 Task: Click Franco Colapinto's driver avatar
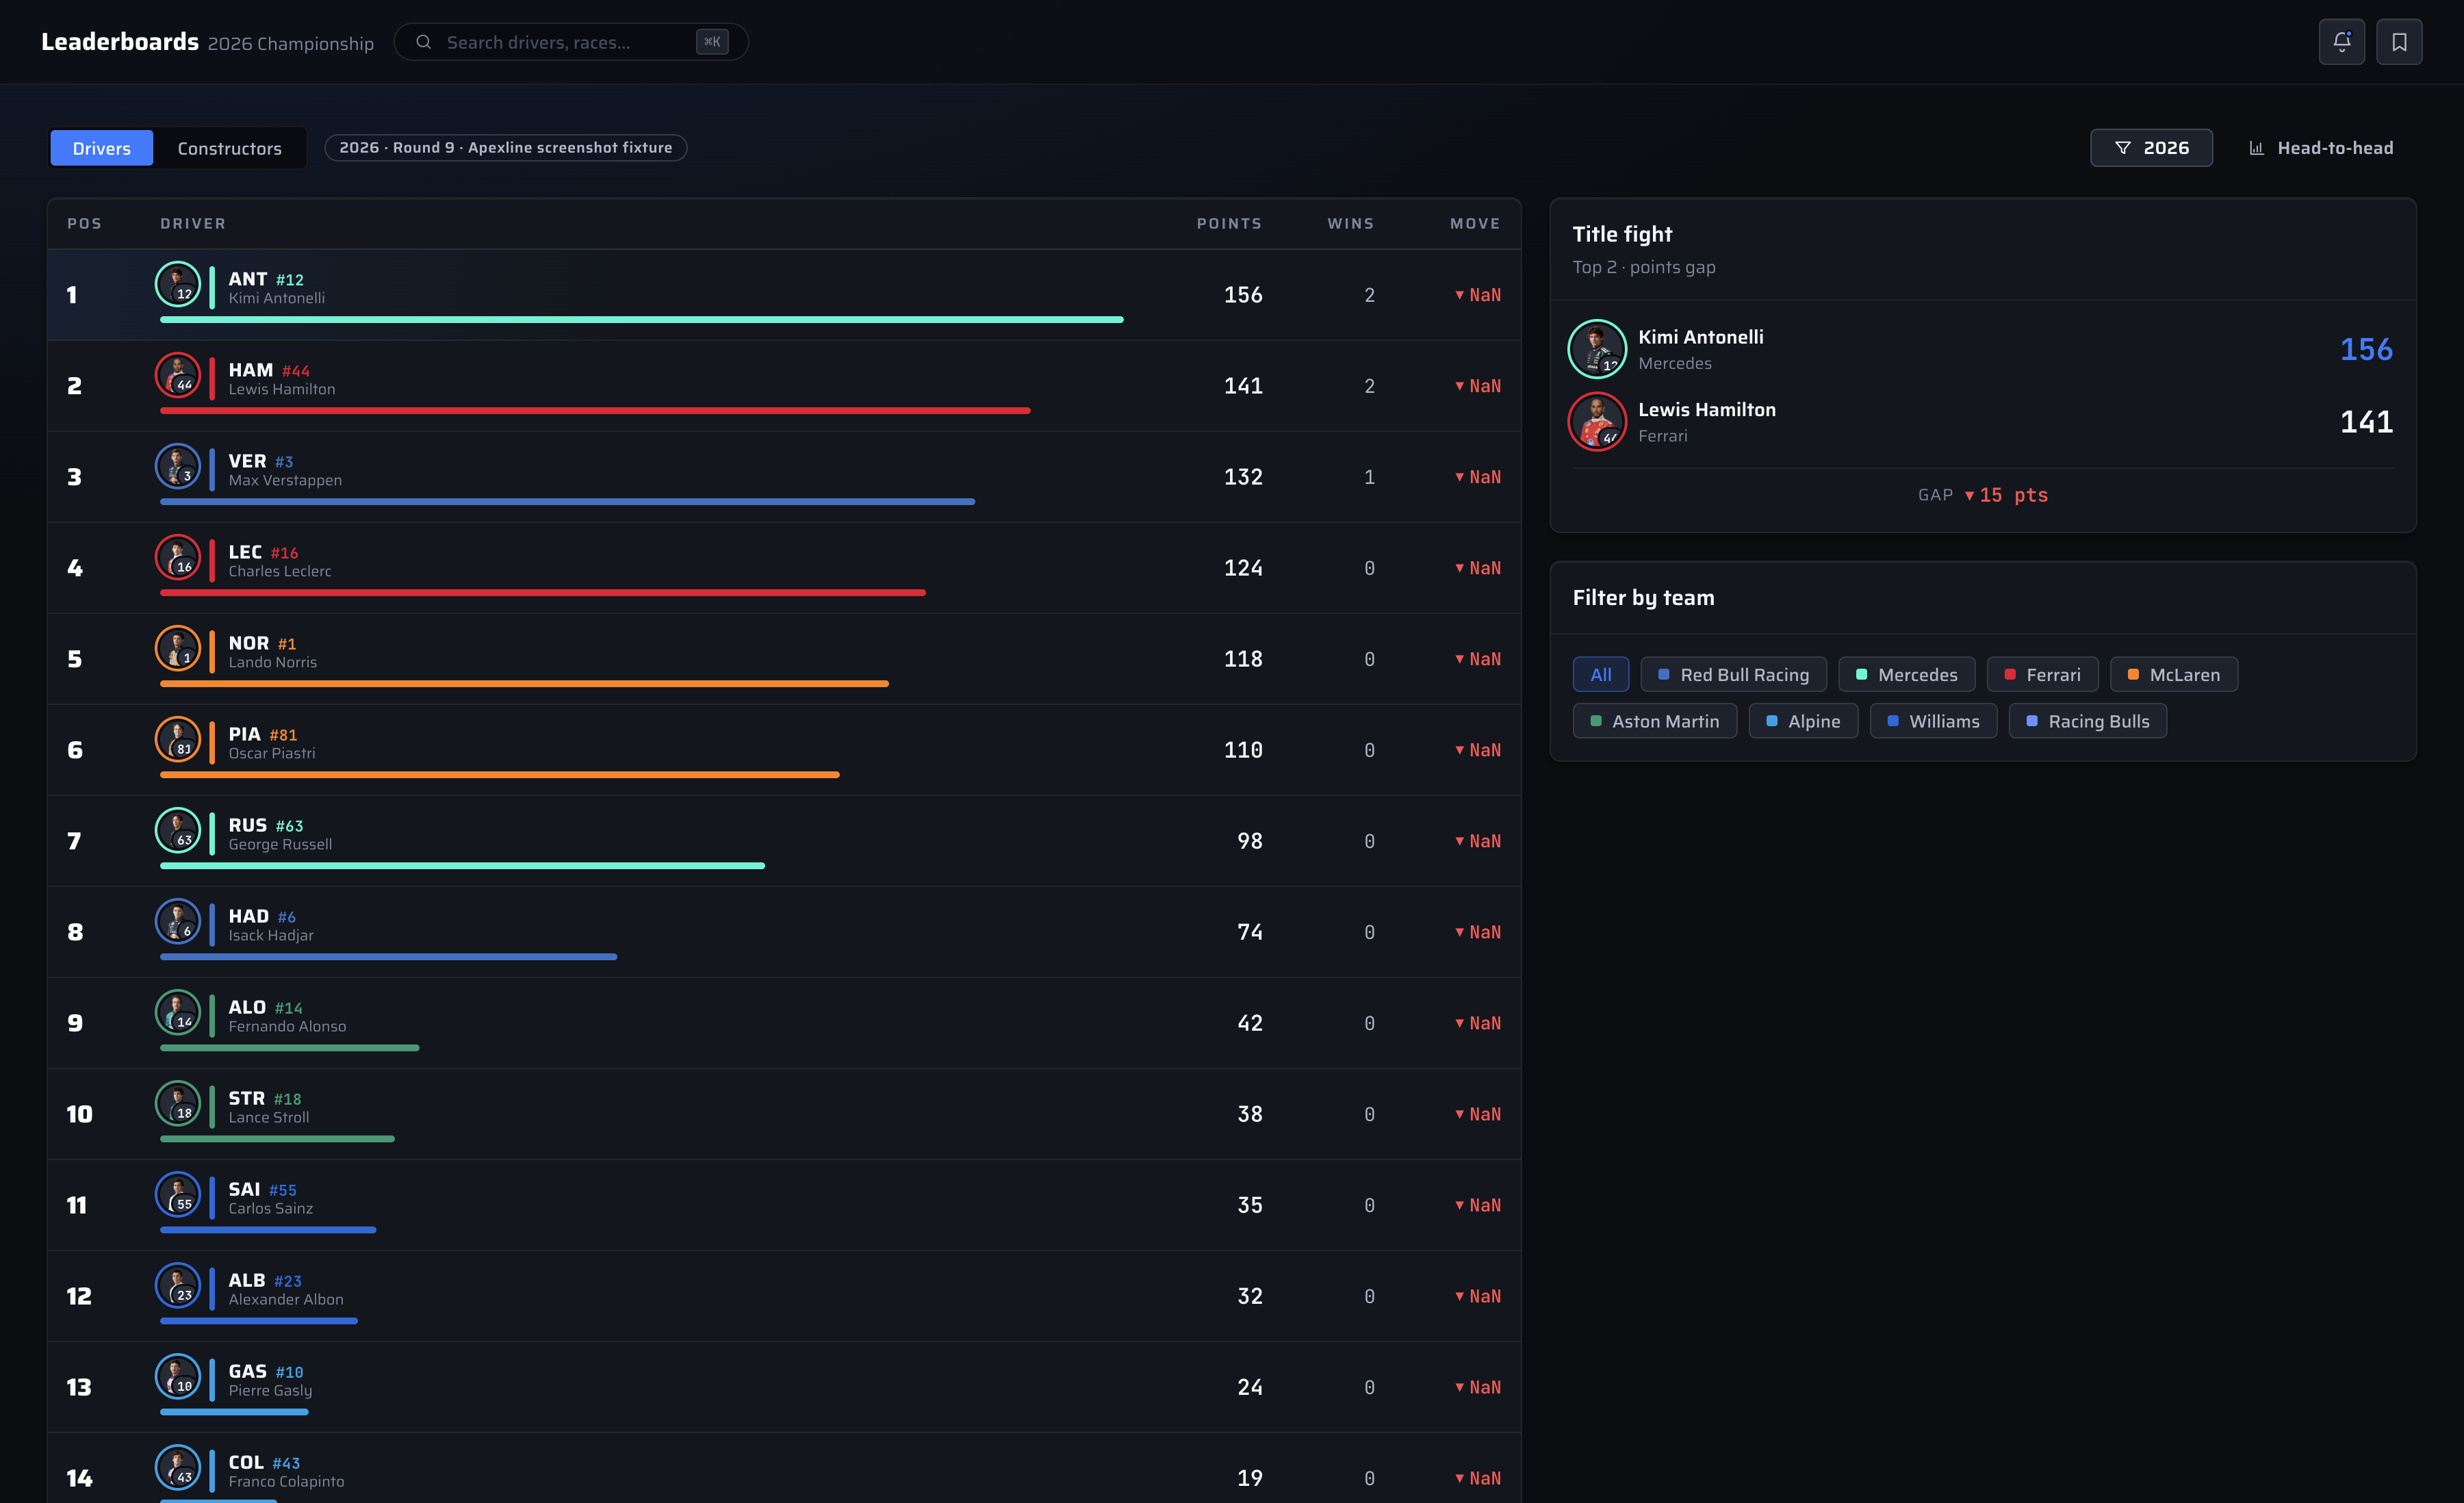(178, 1467)
